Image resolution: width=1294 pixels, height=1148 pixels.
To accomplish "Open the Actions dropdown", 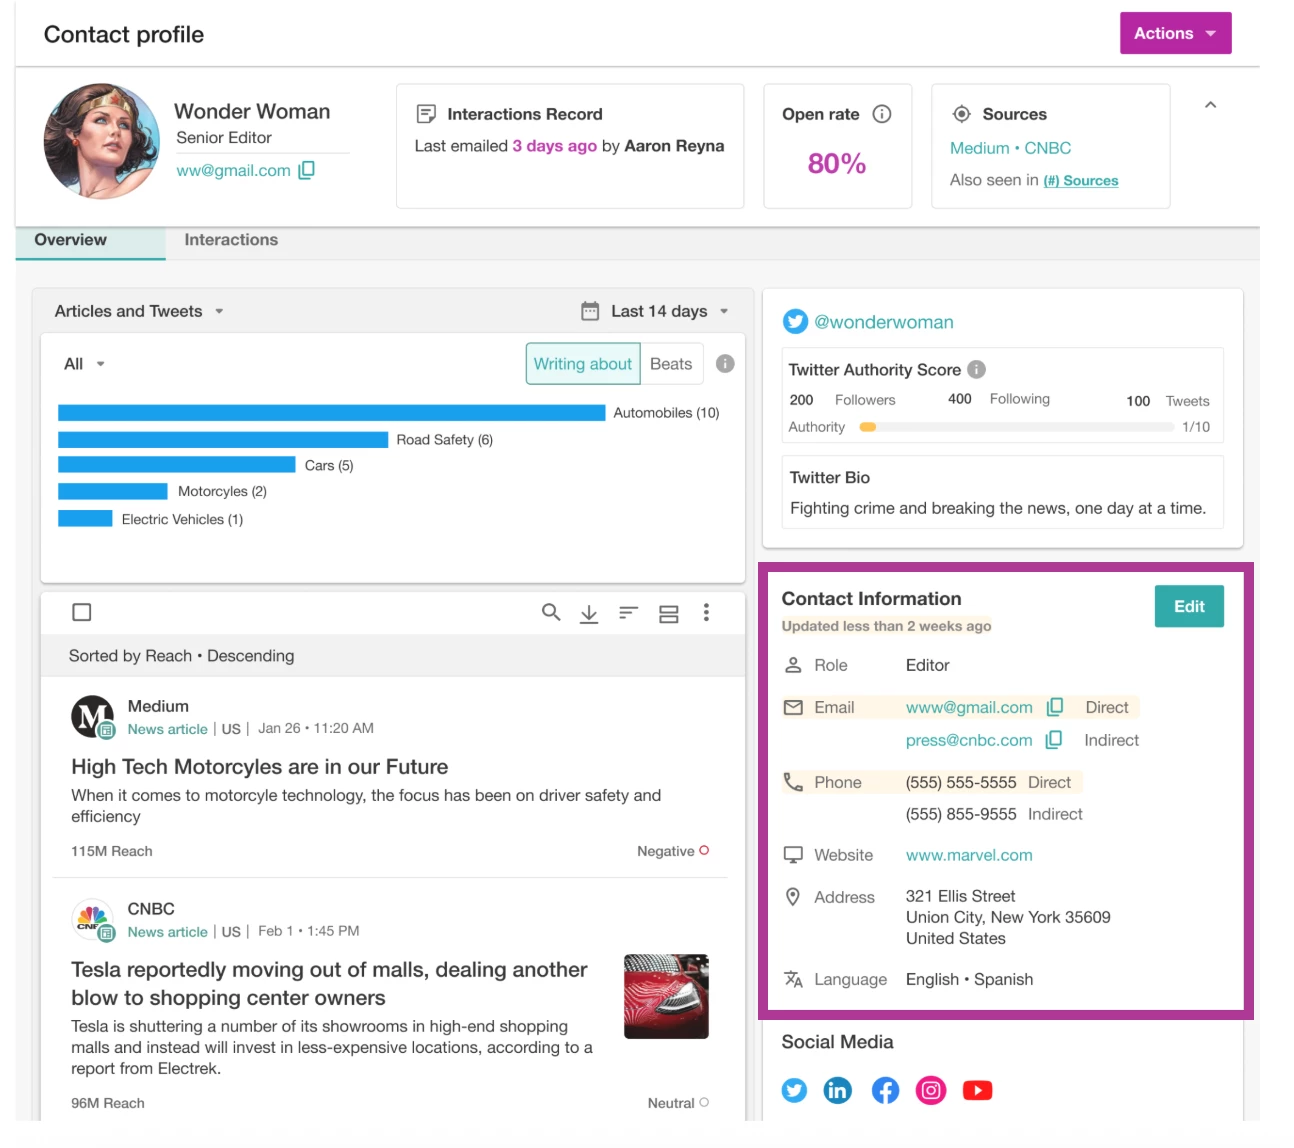I will [x=1175, y=33].
